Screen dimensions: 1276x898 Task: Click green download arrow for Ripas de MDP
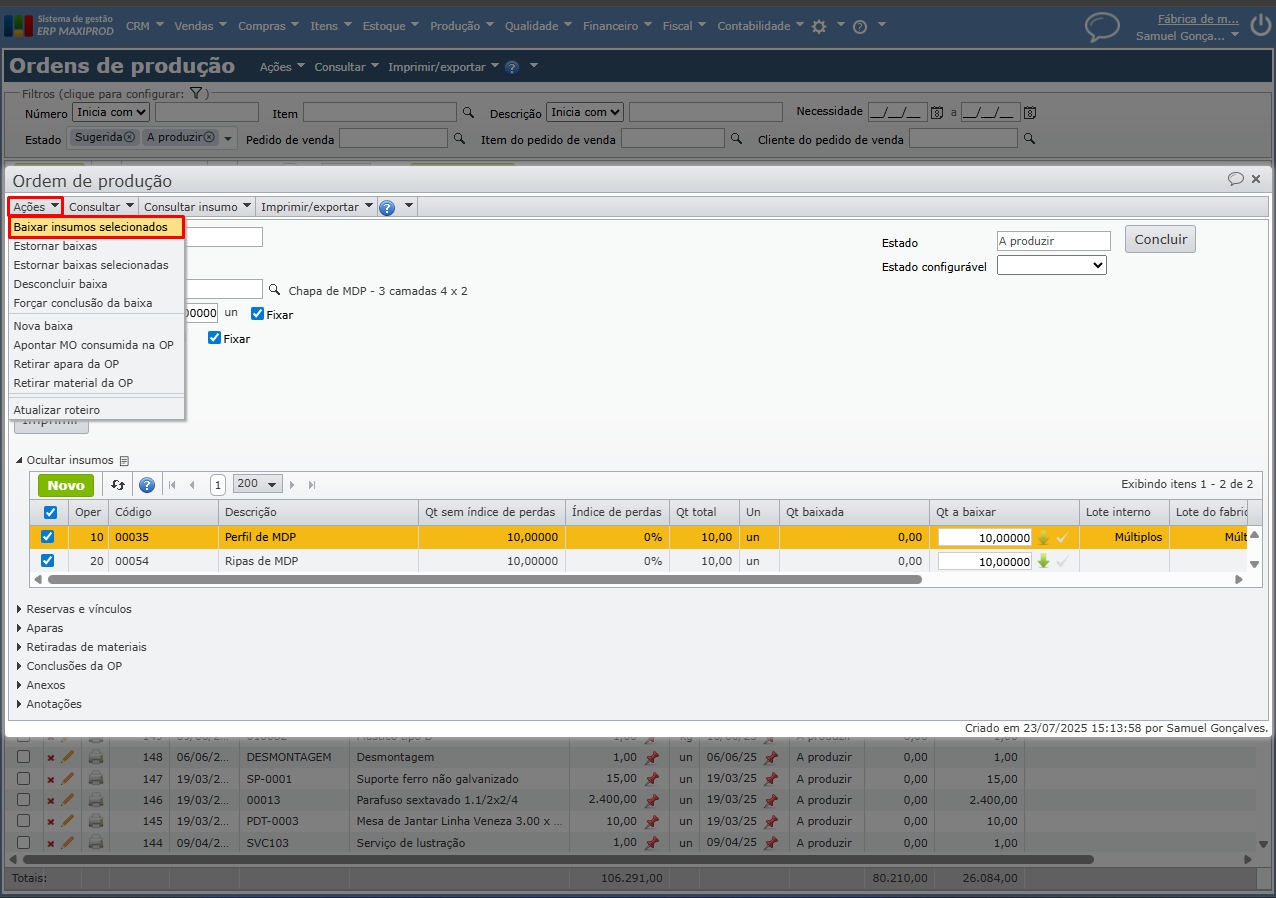pos(1043,561)
